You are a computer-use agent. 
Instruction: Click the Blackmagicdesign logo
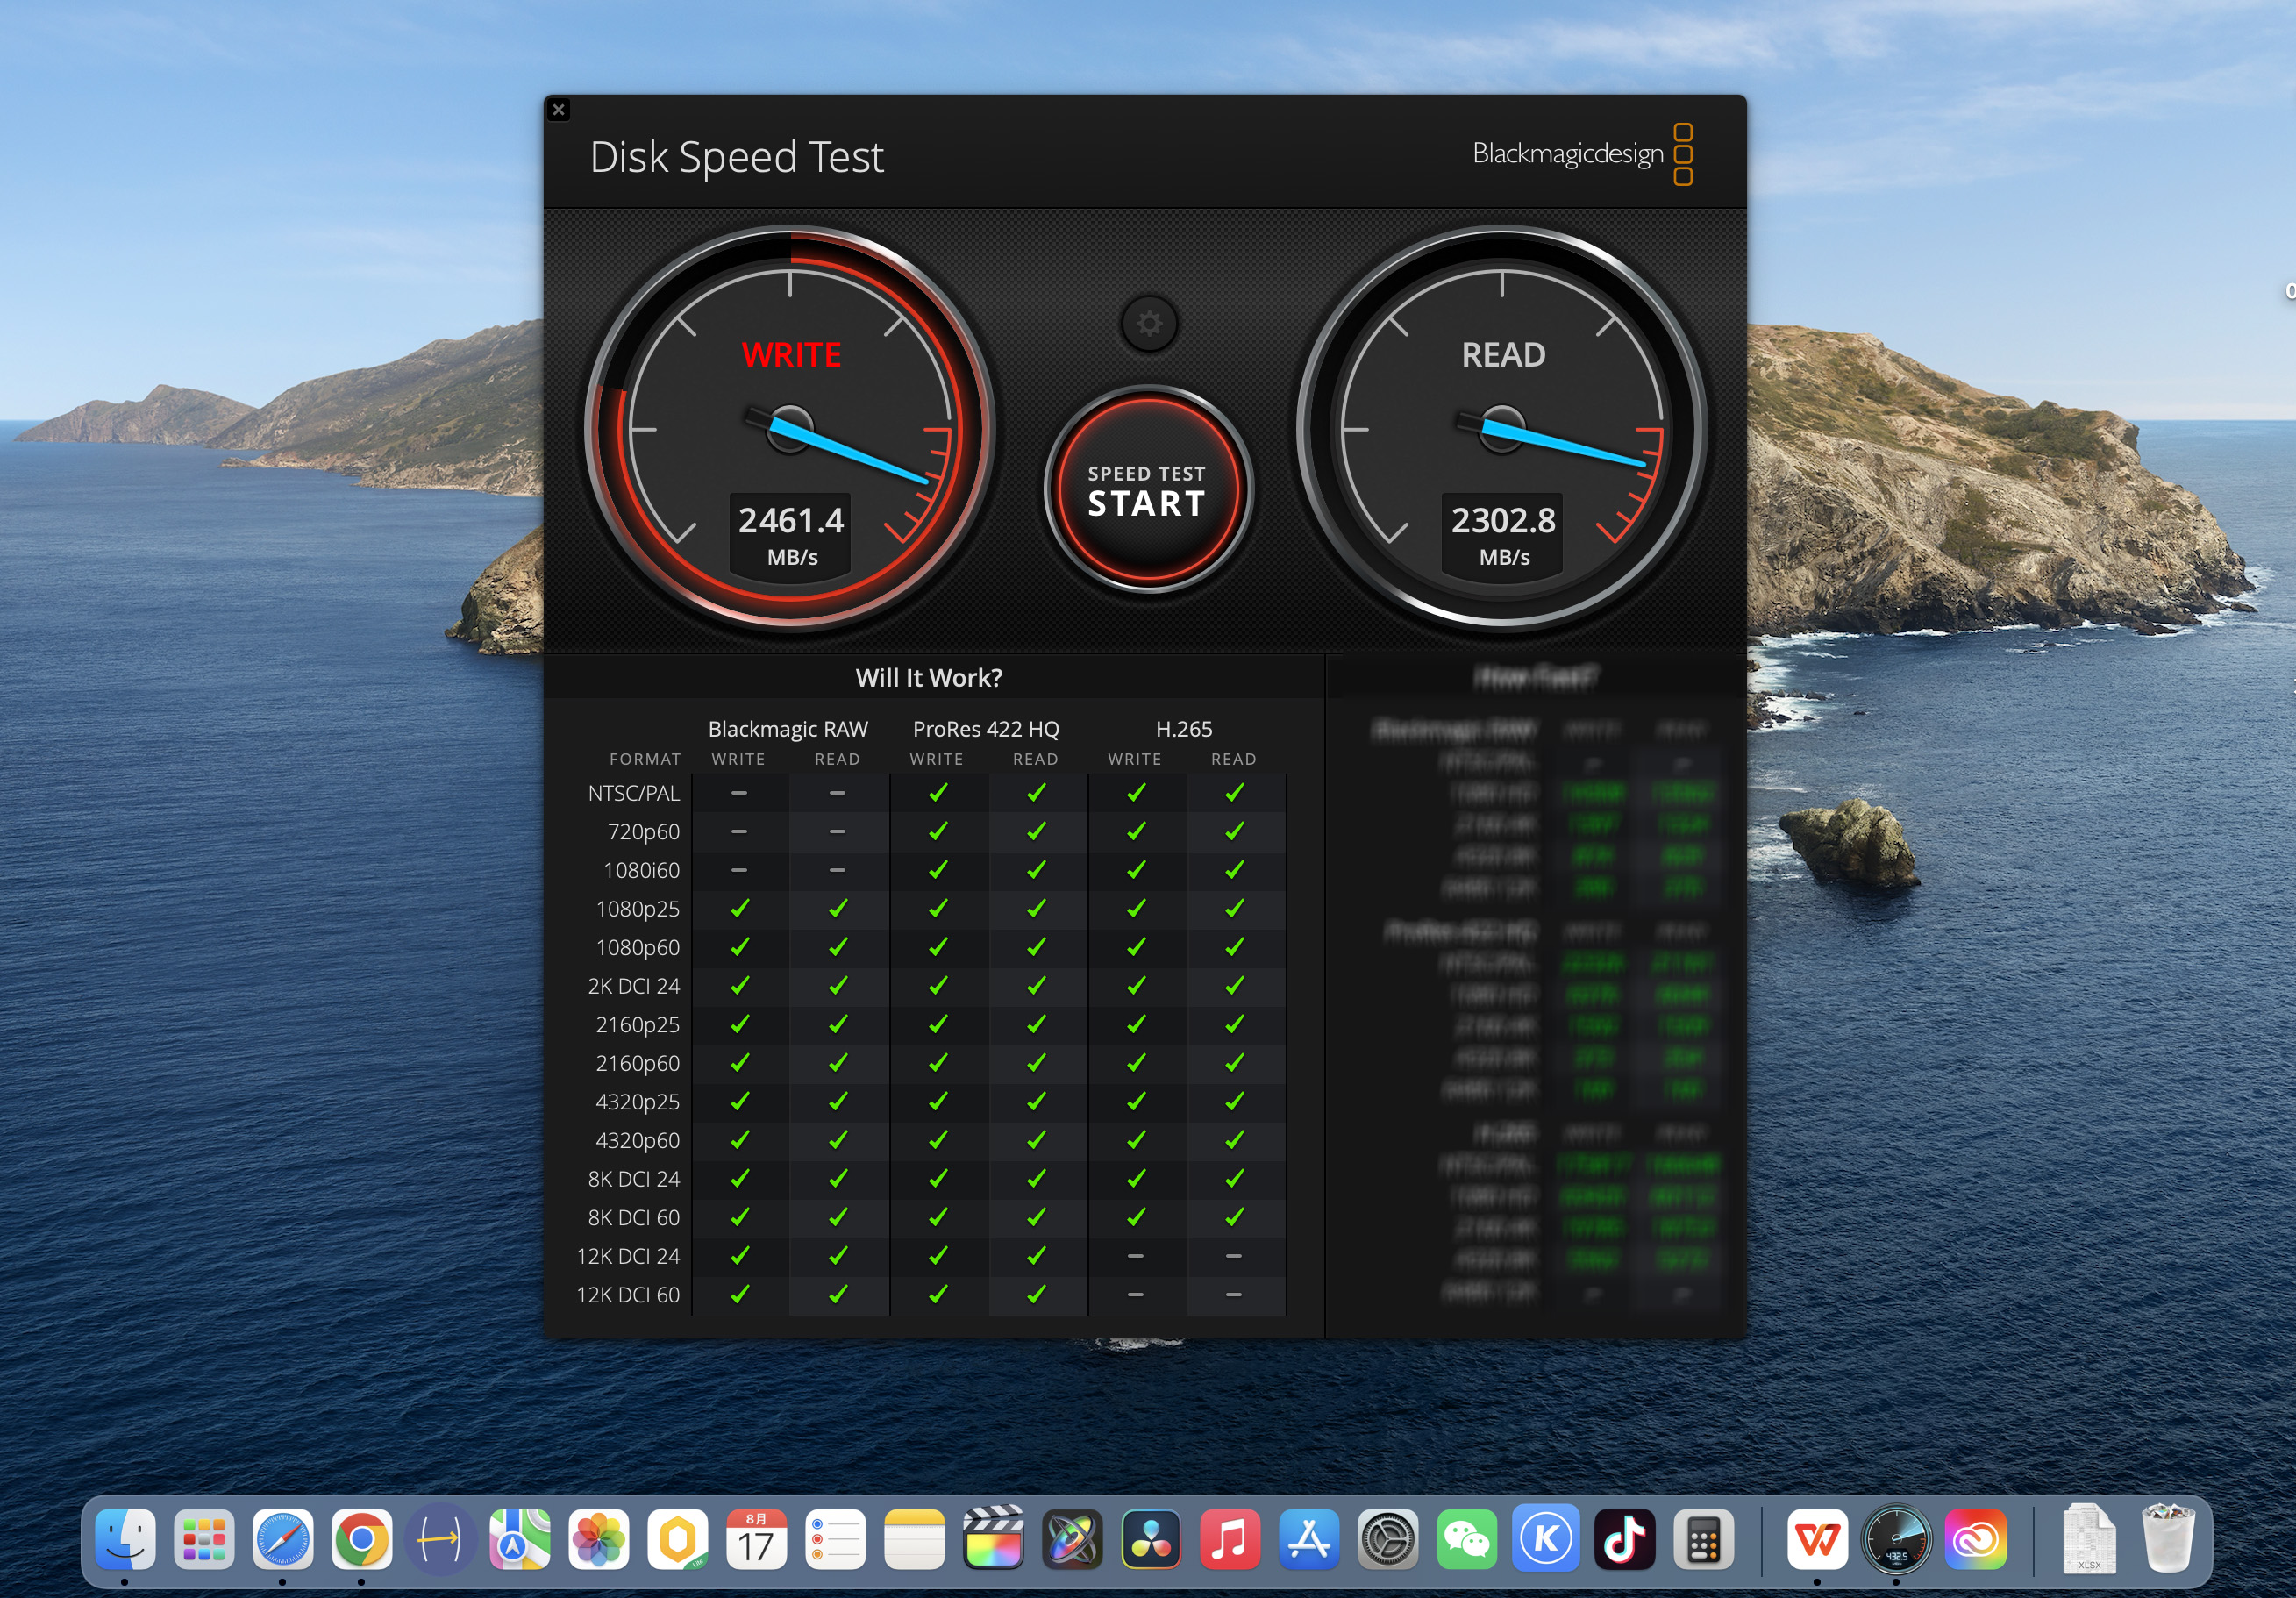pos(1582,154)
